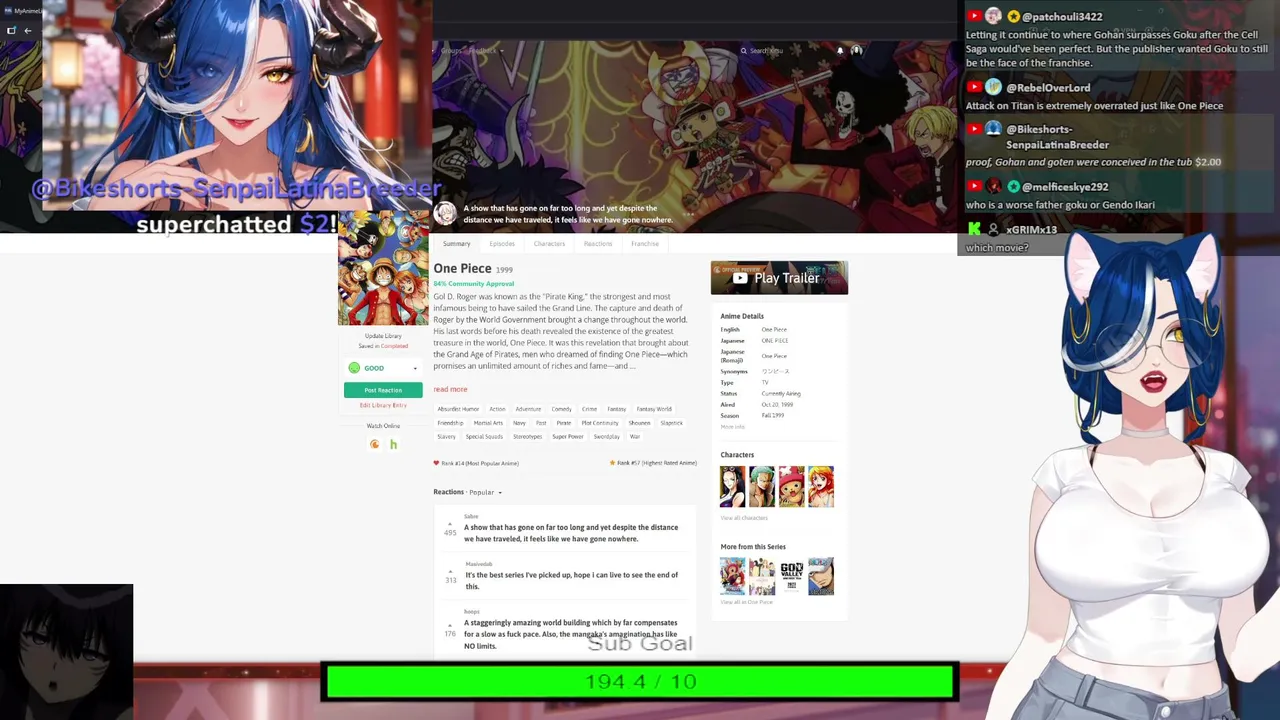
Task: Upvote the reaction with 313 votes
Action: pyautogui.click(x=450, y=571)
